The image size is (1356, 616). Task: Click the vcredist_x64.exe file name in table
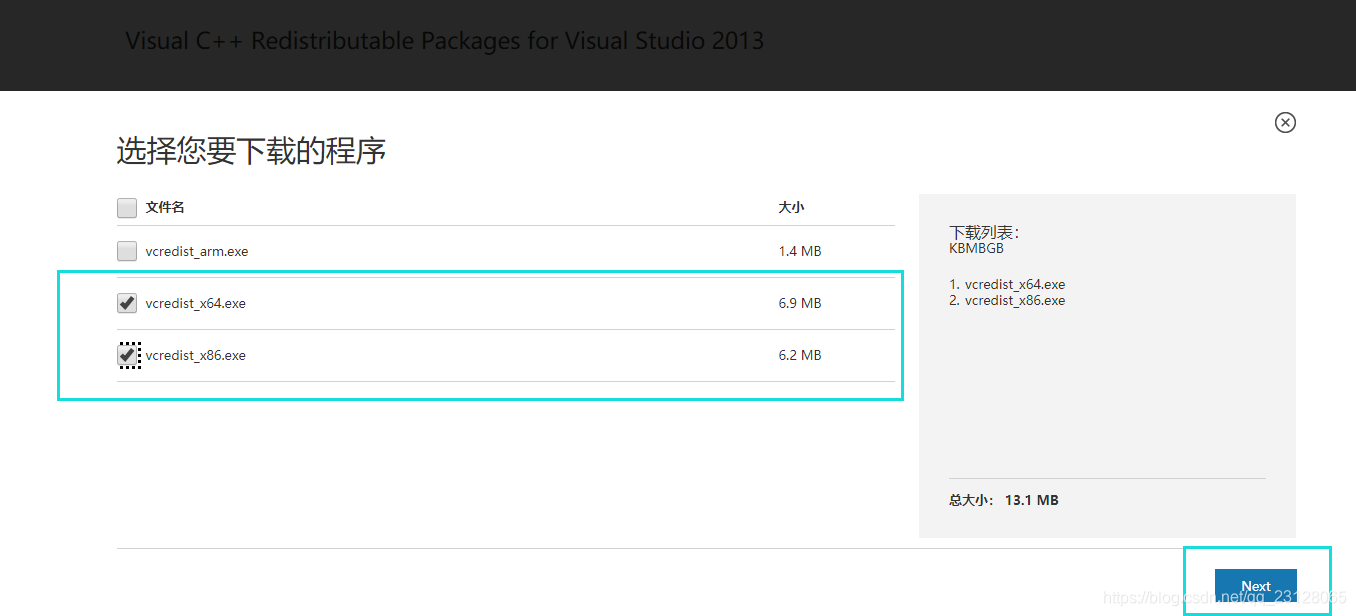tap(196, 303)
